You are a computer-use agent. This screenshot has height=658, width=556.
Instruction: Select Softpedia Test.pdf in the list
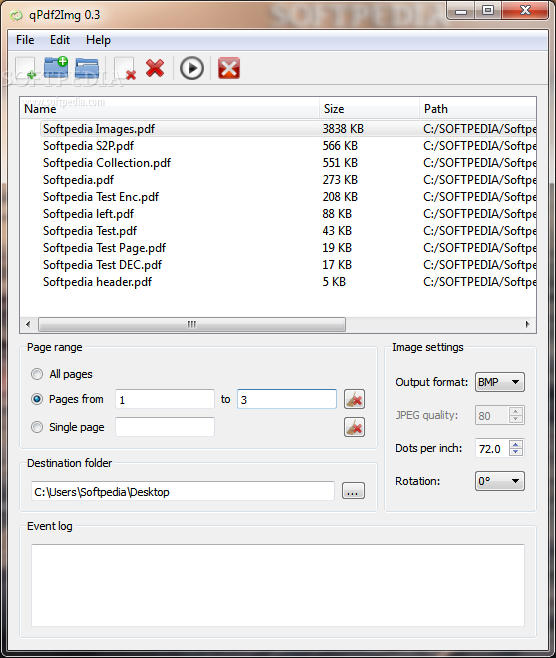coord(90,231)
